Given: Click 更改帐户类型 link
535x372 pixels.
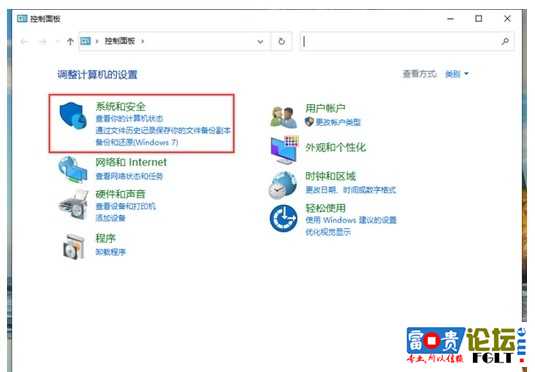Looking at the screenshot, I should pos(338,122).
